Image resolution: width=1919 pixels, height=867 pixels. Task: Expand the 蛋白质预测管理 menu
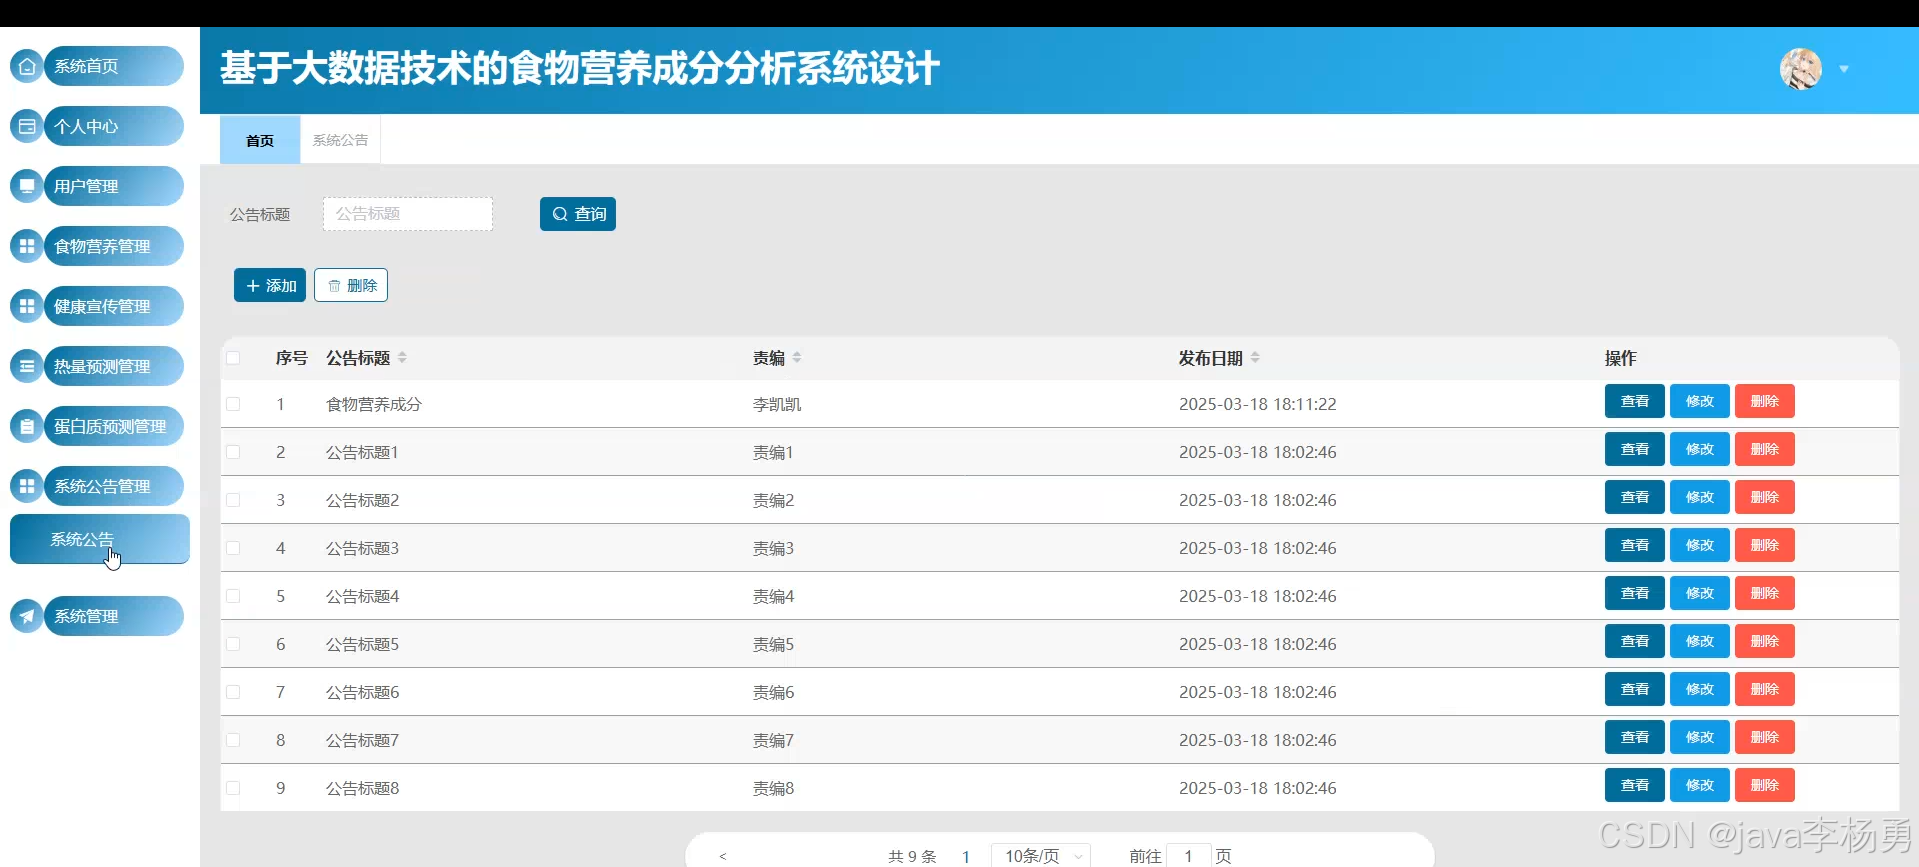coord(113,426)
